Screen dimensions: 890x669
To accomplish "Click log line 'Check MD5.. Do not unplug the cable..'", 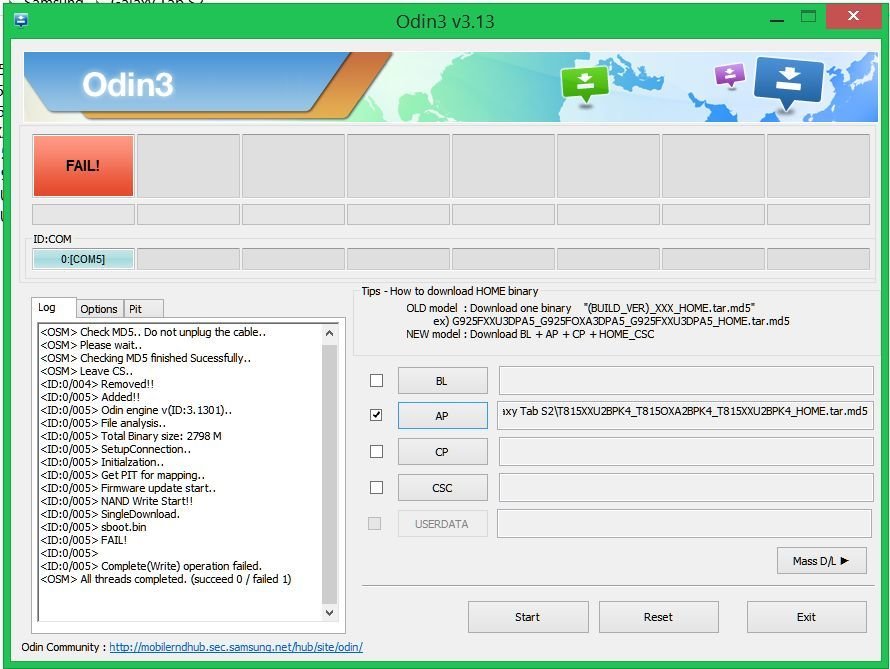I will coord(153,332).
